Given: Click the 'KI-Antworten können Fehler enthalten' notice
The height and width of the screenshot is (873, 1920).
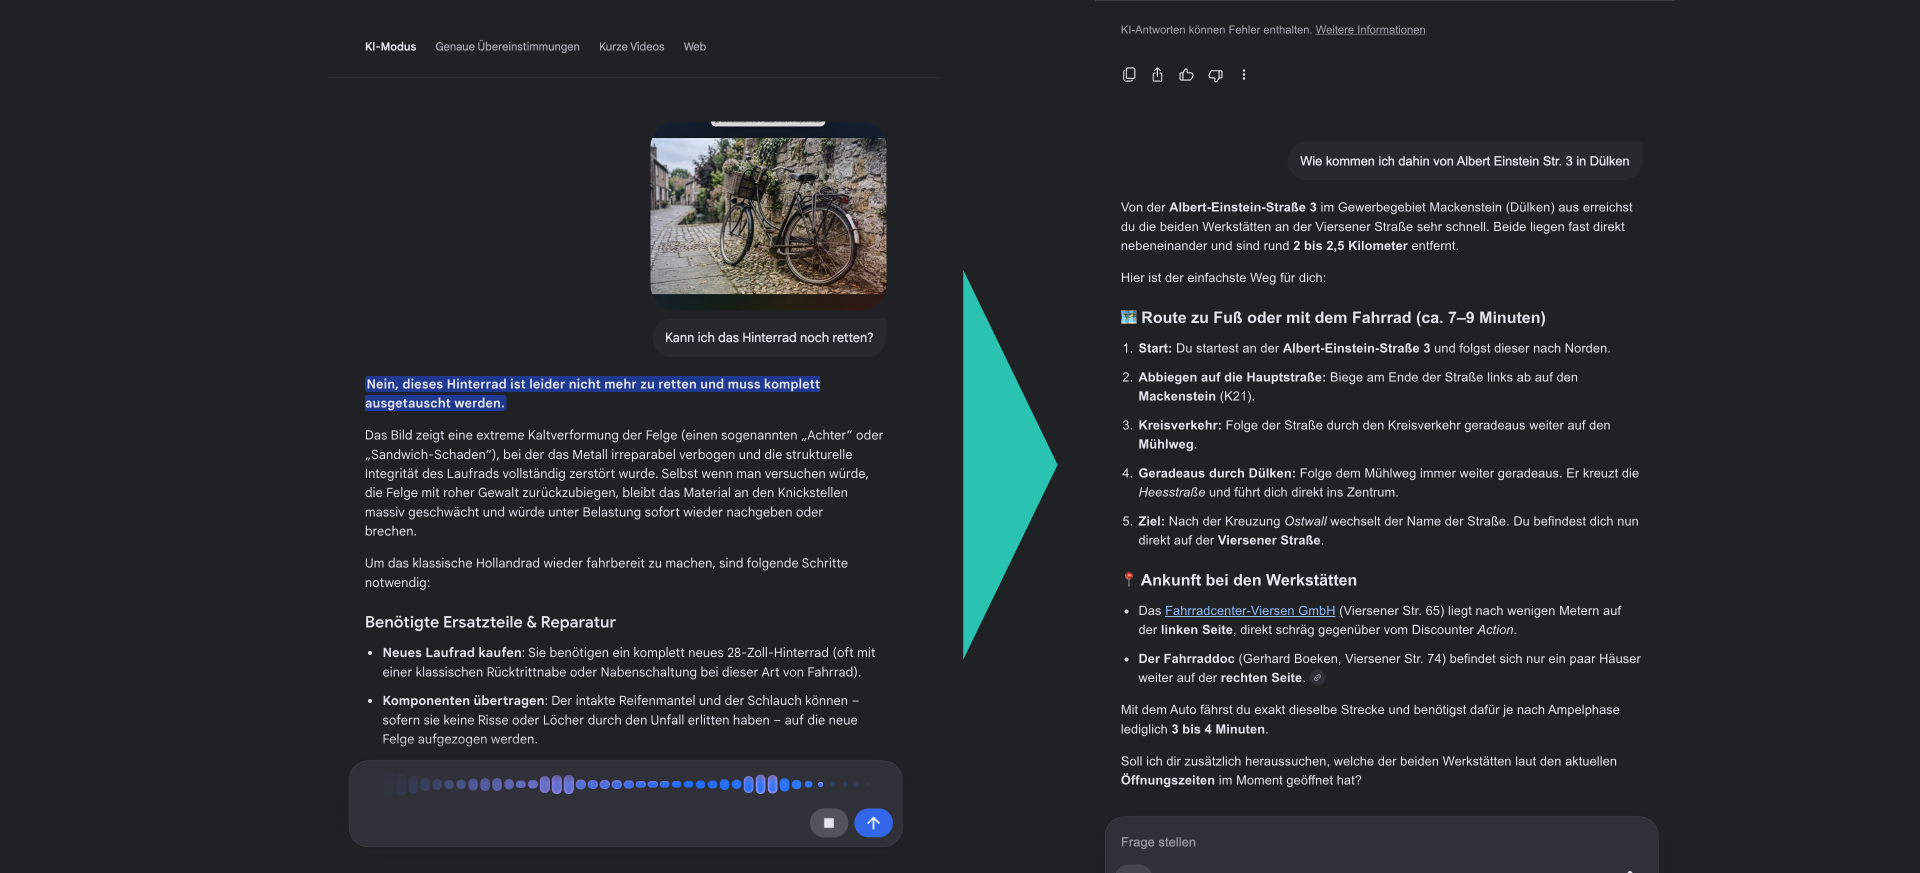Looking at the screenshot, I should click(1216, 30).
